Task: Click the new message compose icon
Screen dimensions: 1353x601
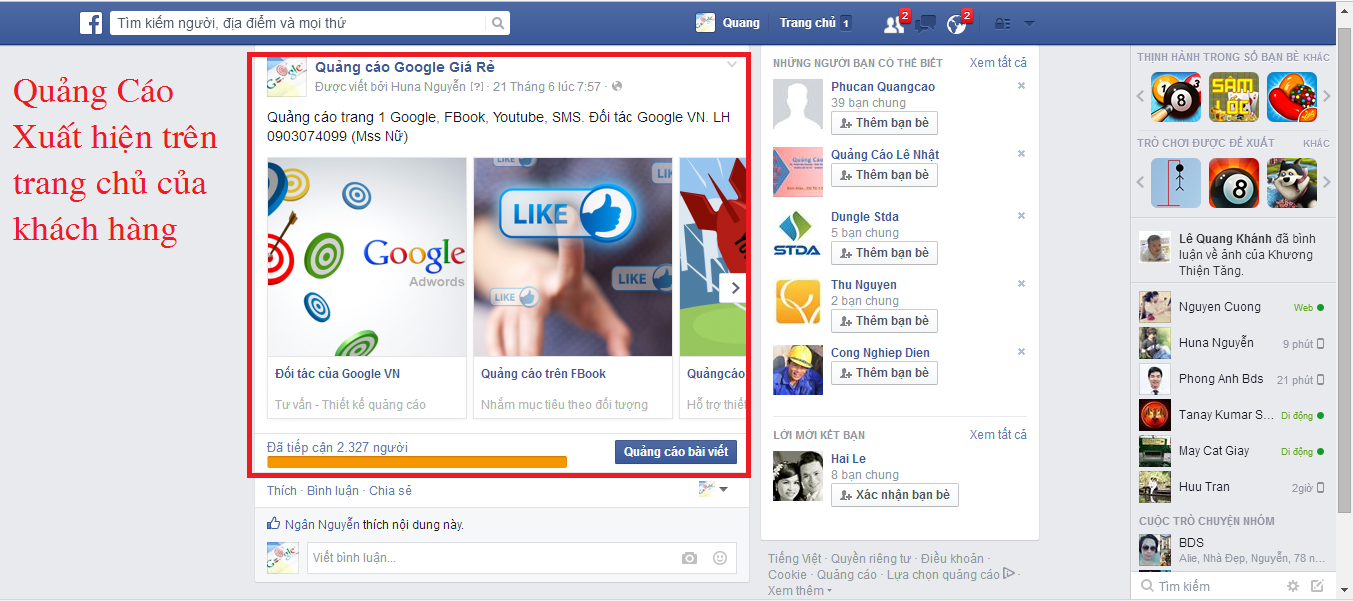Action: 1318,586
